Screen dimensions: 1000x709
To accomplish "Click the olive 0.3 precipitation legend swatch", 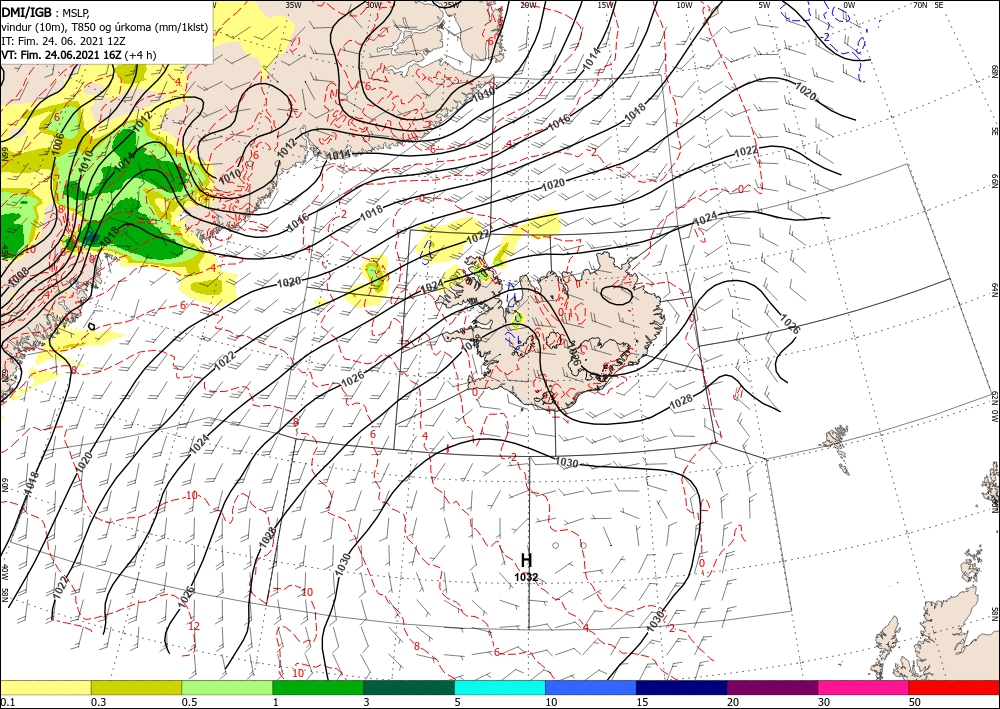I will (136, 687).
